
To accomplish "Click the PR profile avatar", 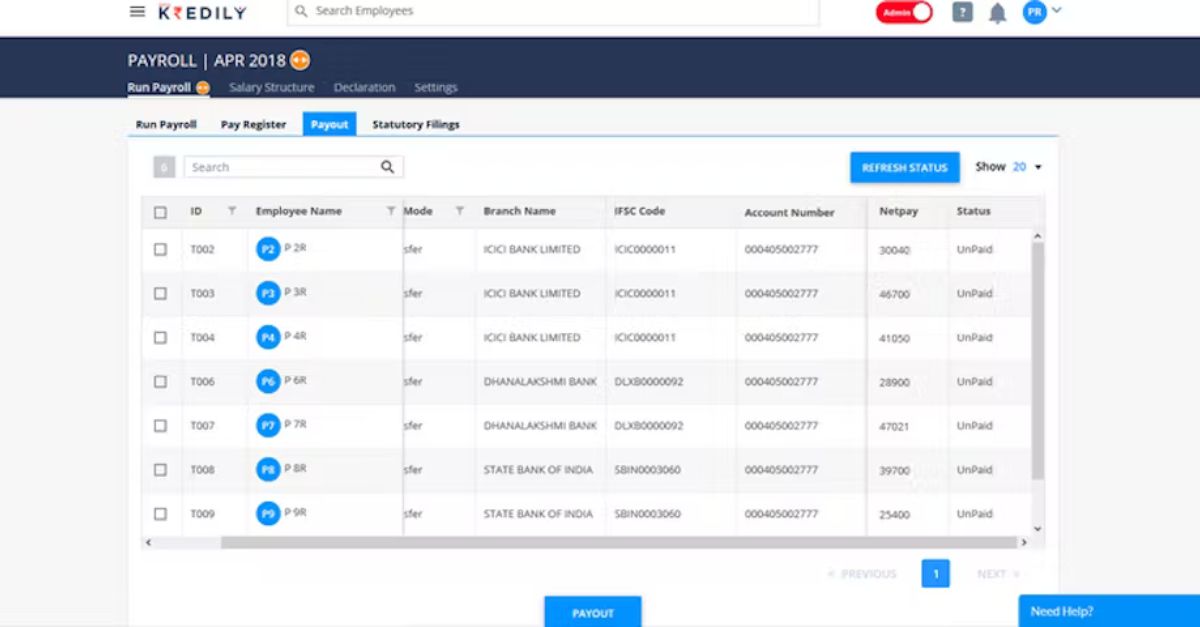I will (x=1031, y=12).
